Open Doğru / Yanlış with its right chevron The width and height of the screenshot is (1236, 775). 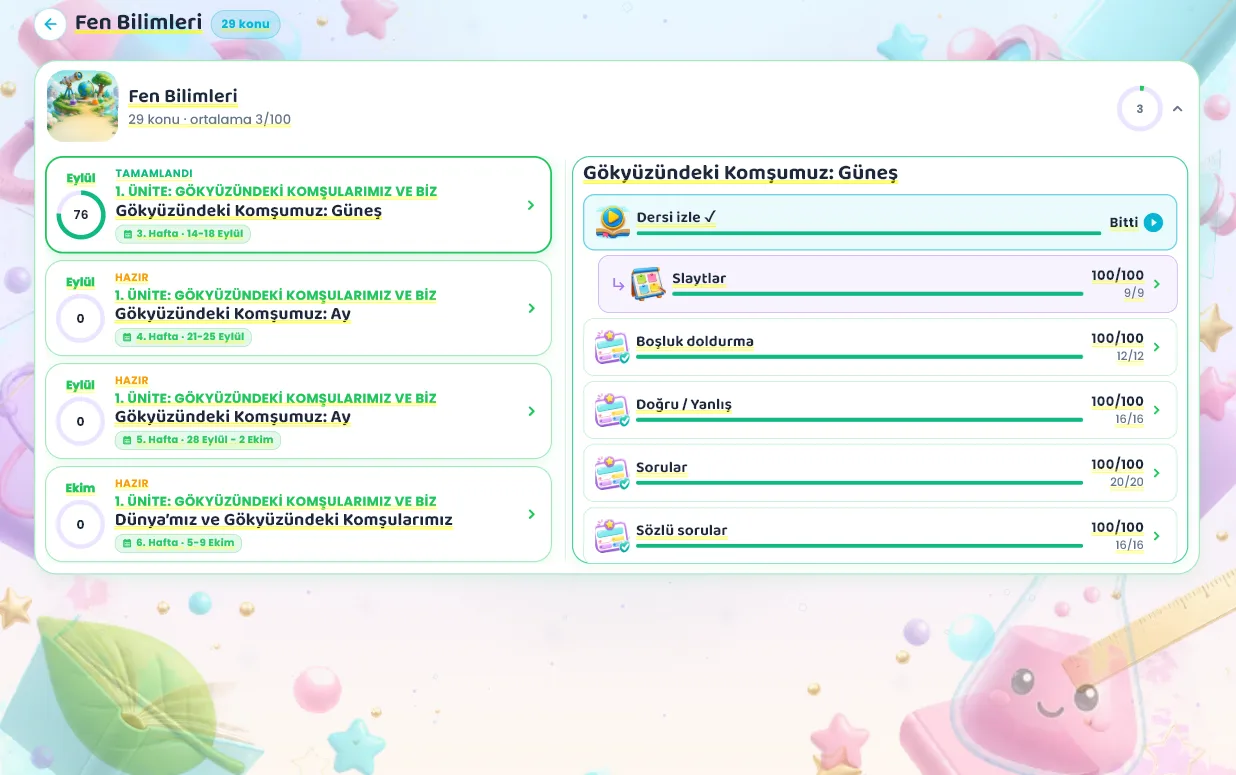tap(1157, 410)
